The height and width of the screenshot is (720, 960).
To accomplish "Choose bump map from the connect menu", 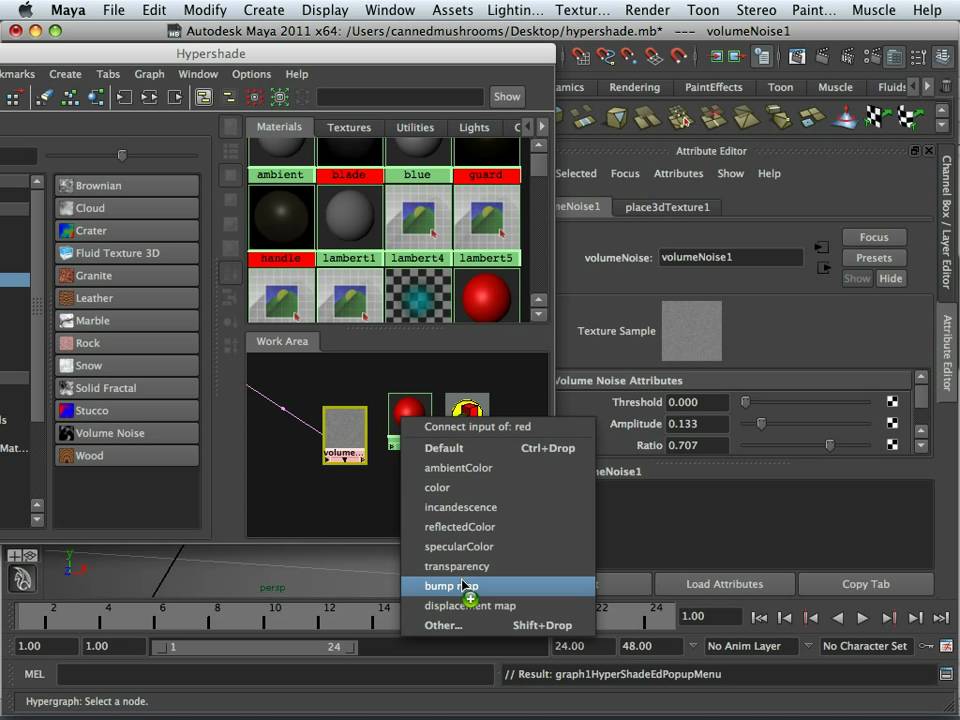I will [498, 586].
